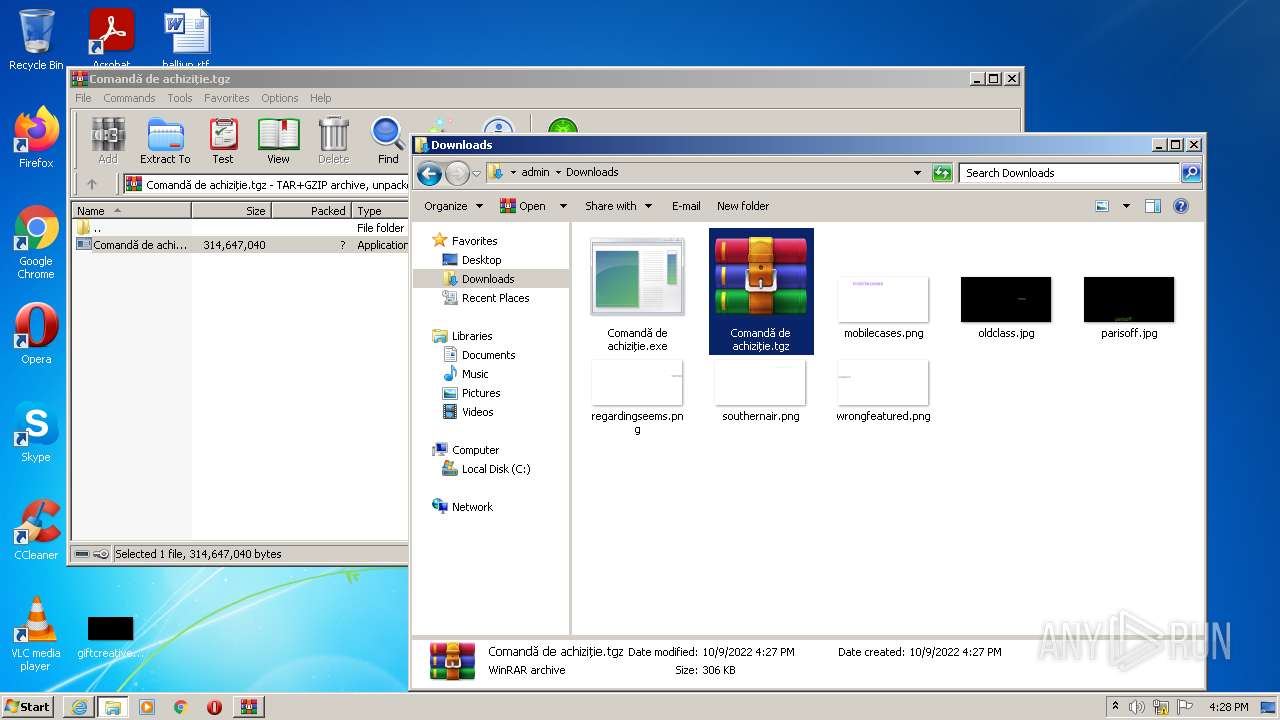Viewport: 1280px width, 720px height.
Task: Expand the address bar history dropdown
Action: (917, 173)
